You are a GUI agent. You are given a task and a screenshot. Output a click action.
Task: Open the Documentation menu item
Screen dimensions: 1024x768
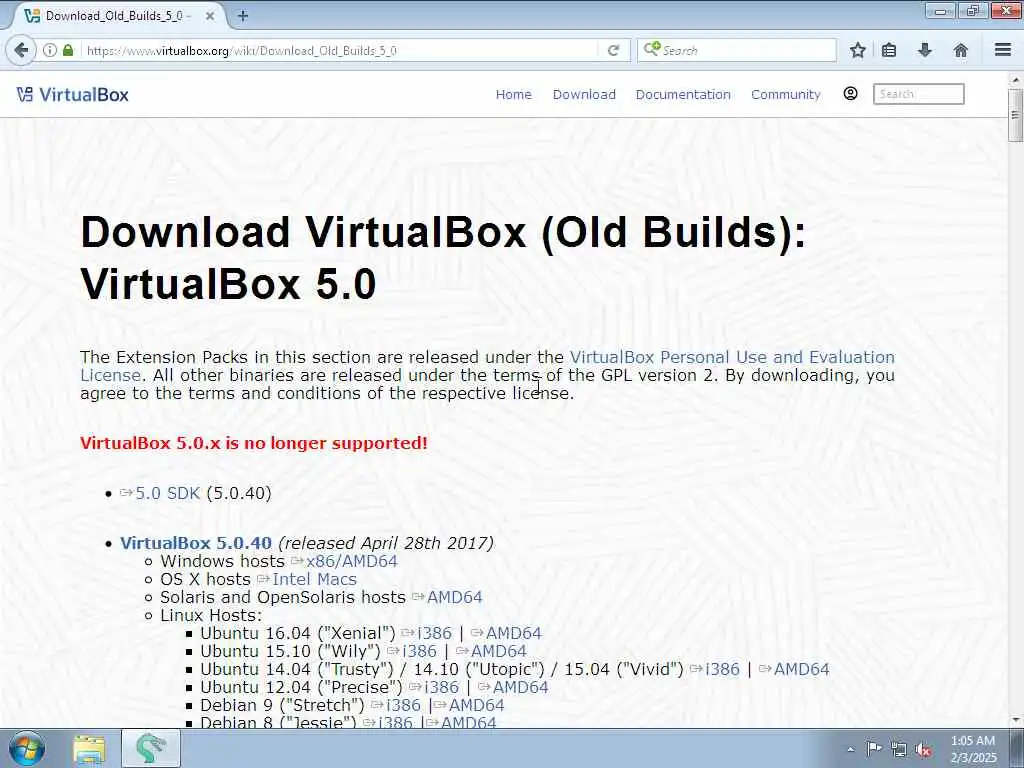(683, 95)
